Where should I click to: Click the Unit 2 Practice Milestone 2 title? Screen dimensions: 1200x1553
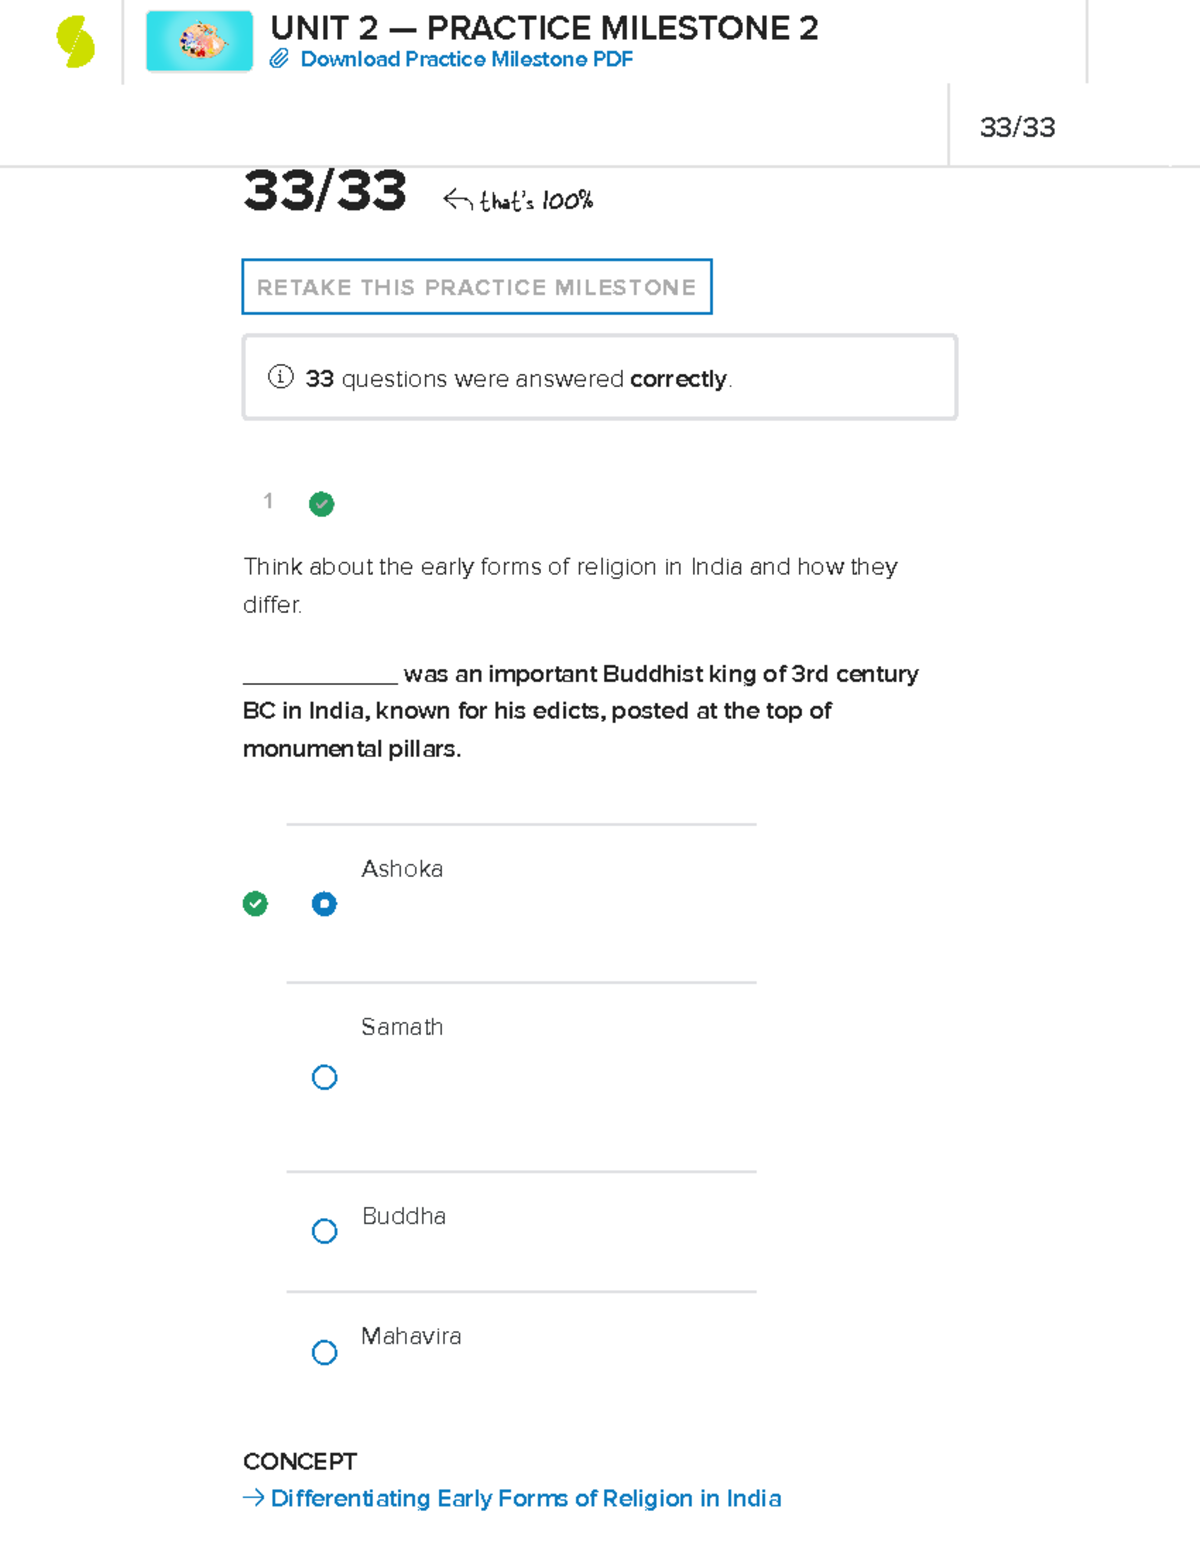544,28
